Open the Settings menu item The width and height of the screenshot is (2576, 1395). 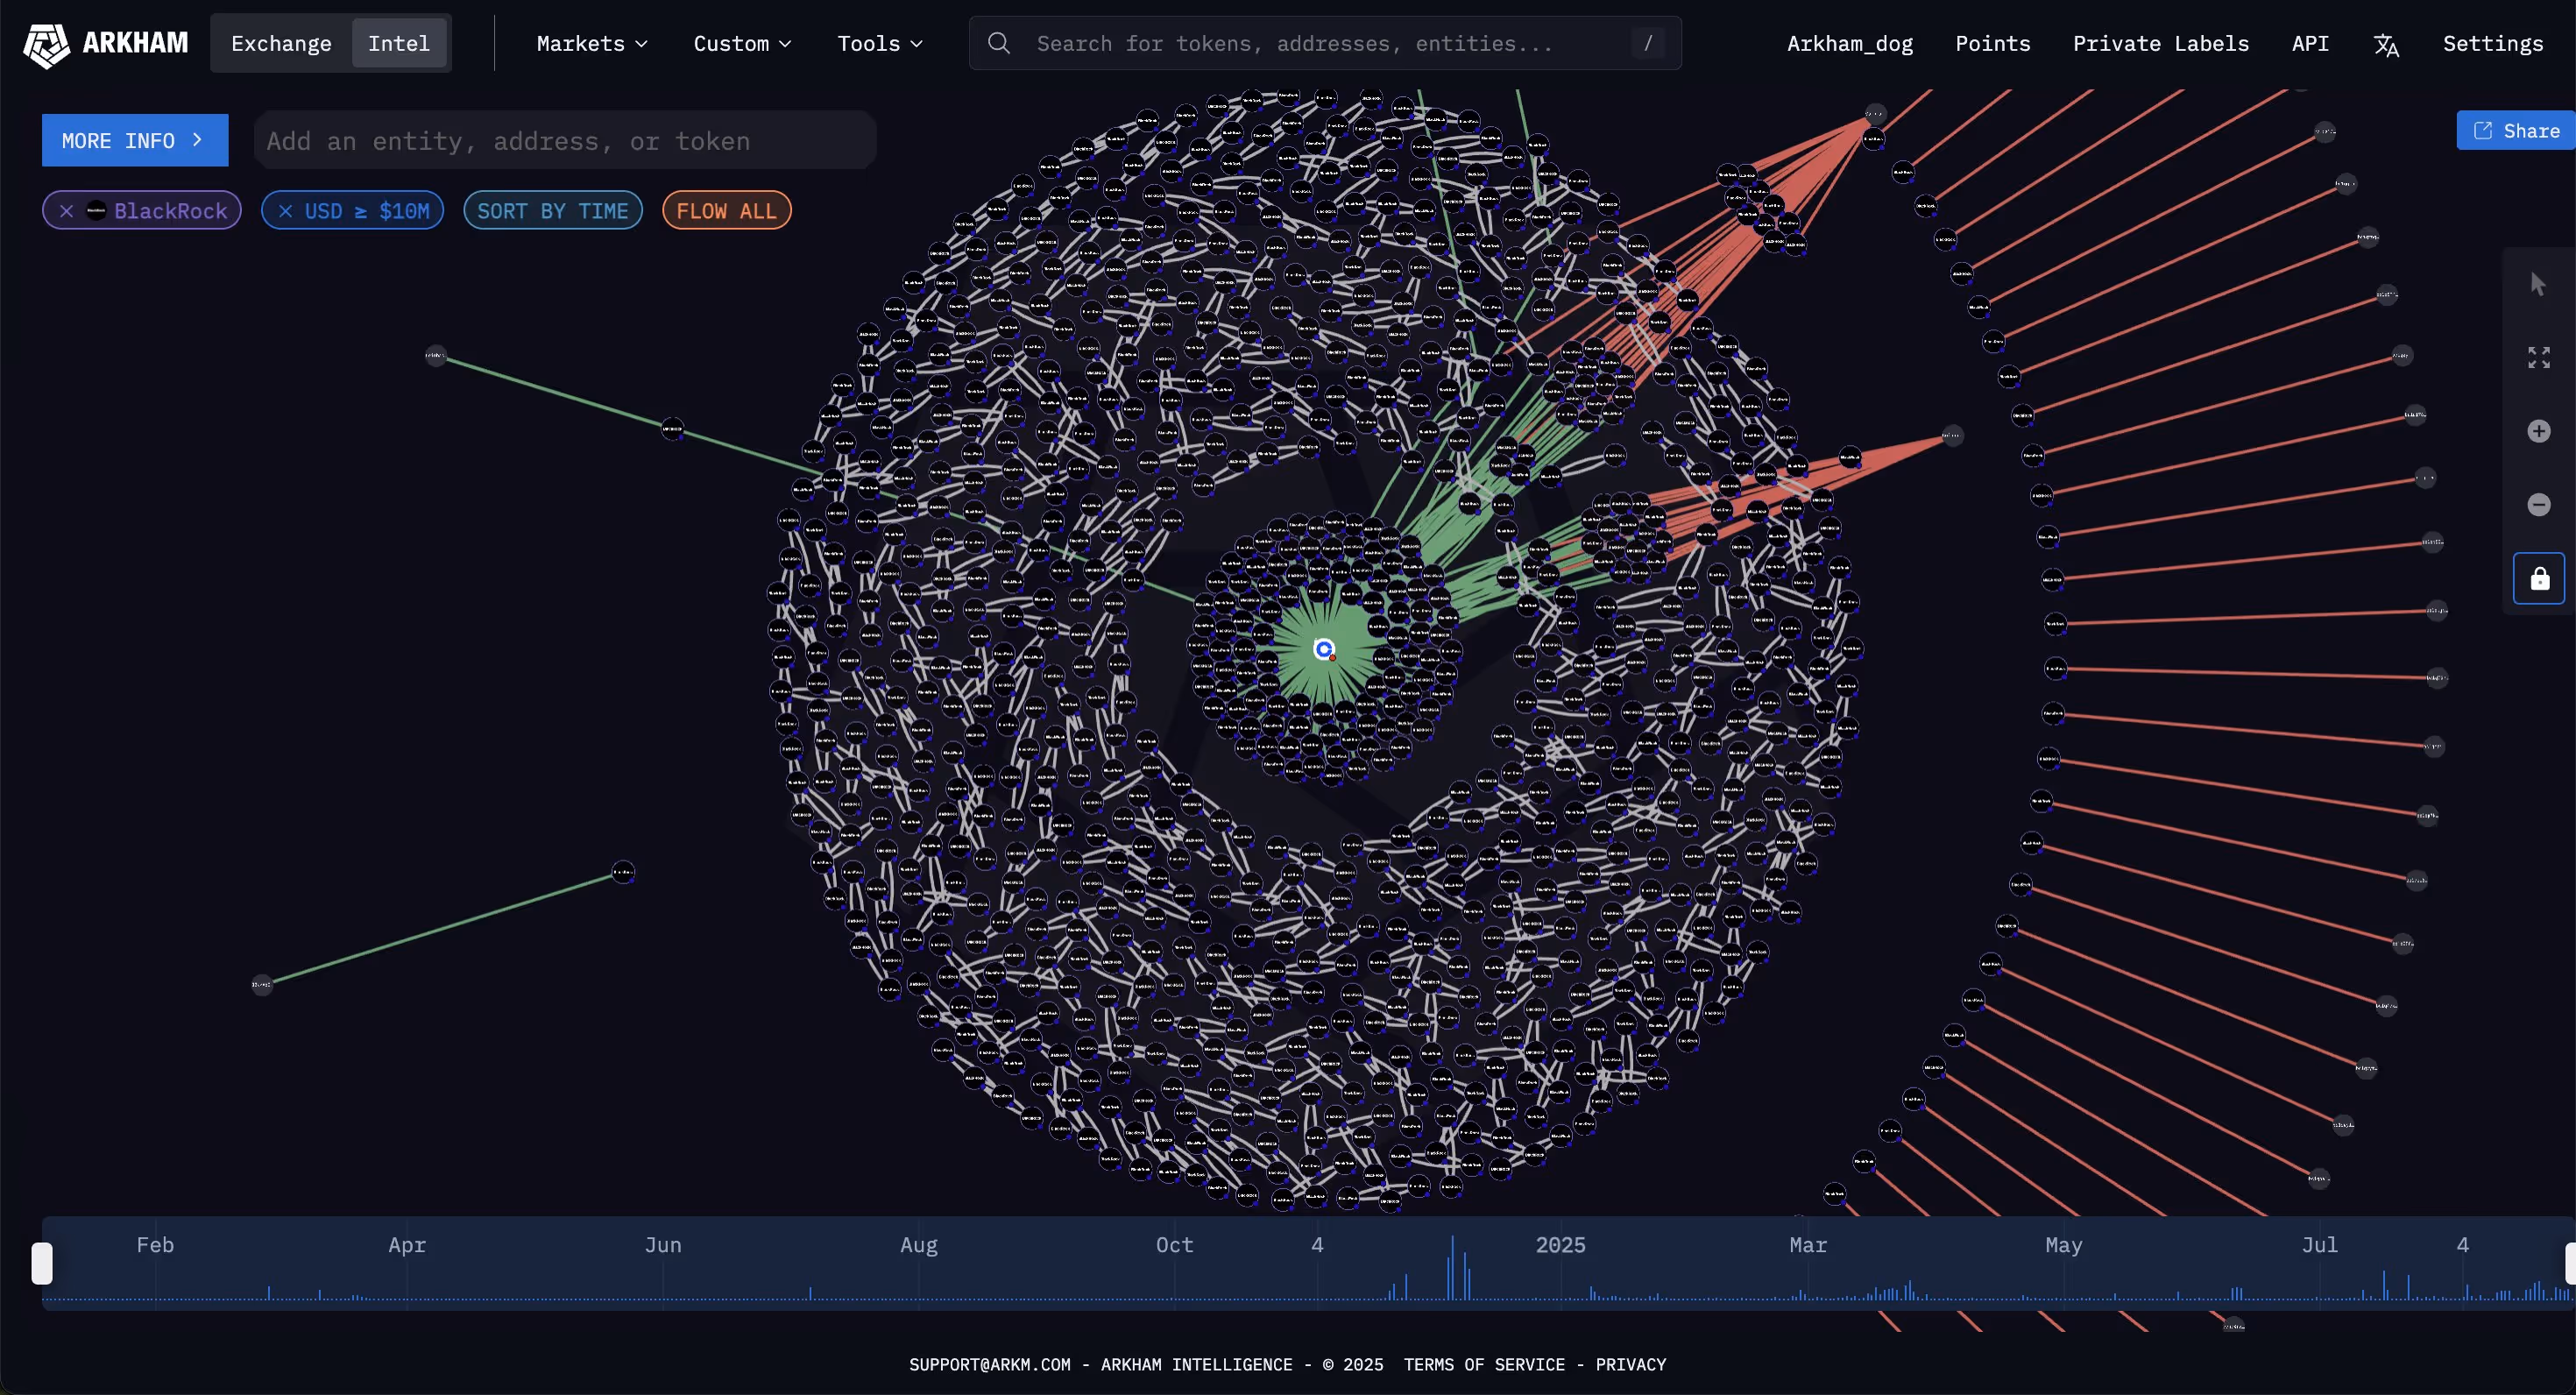click(x=2492, y=43)
